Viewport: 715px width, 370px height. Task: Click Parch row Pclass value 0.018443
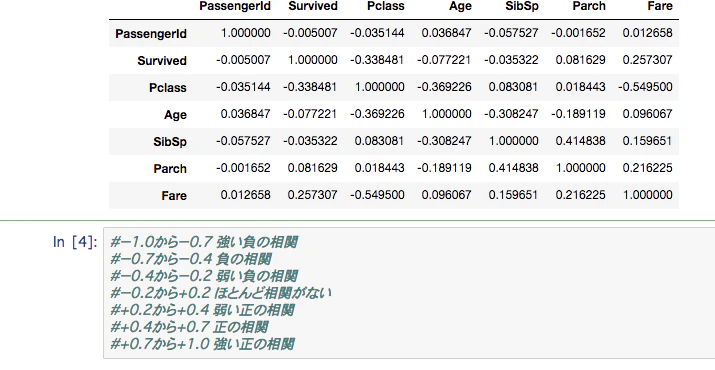379,168
